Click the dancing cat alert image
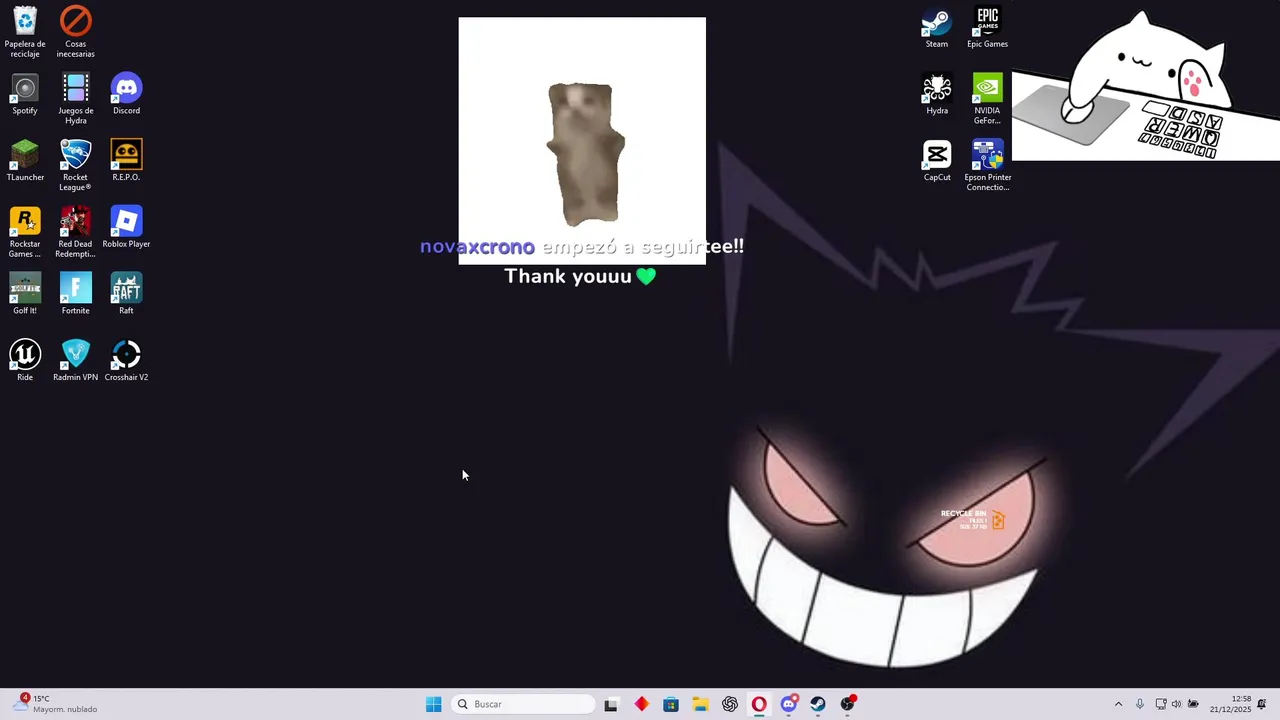 click(582, 140)
